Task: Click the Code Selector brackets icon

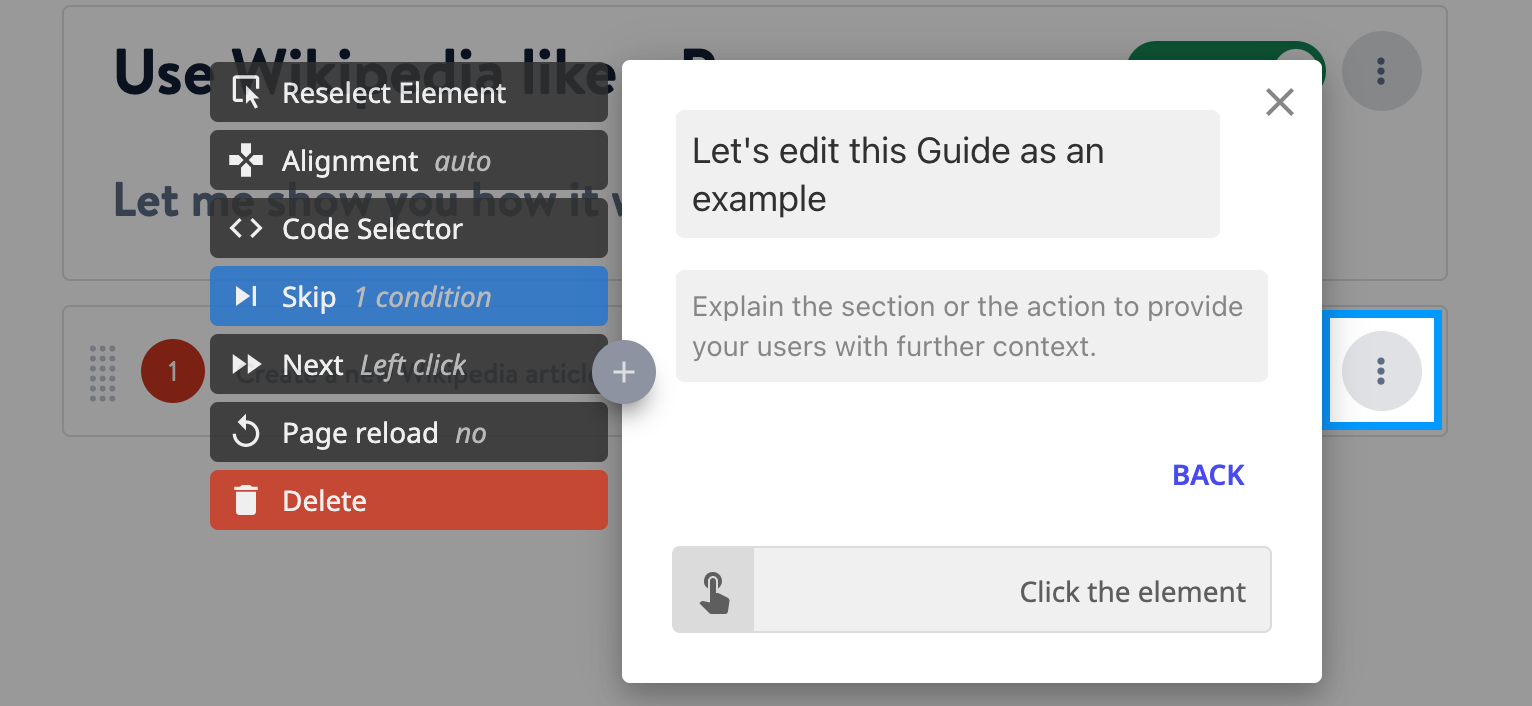Action: coord(245,229)
